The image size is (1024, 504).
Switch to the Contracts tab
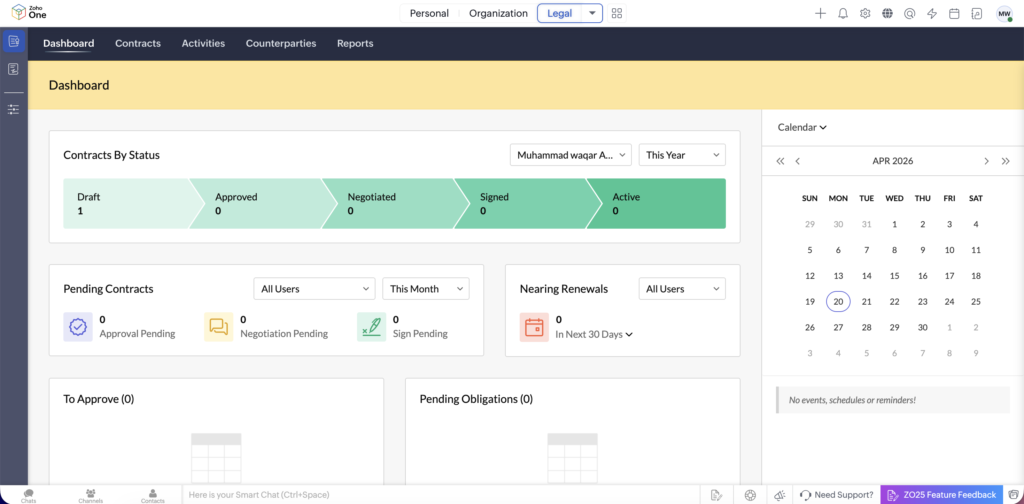tap(138, 43)
